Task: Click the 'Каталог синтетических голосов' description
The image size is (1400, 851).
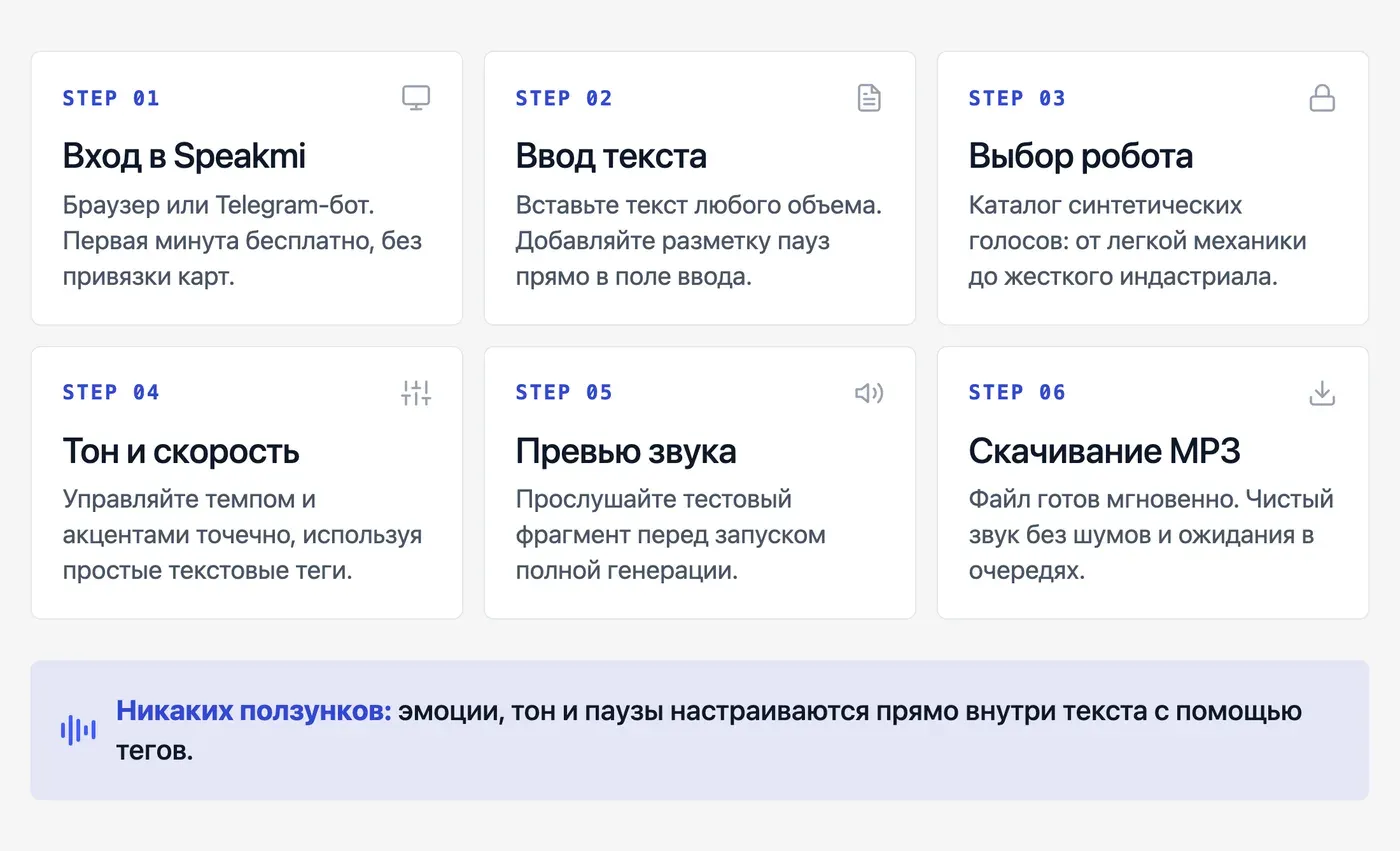Action: pyautogui.click(x=1138, y=241)
